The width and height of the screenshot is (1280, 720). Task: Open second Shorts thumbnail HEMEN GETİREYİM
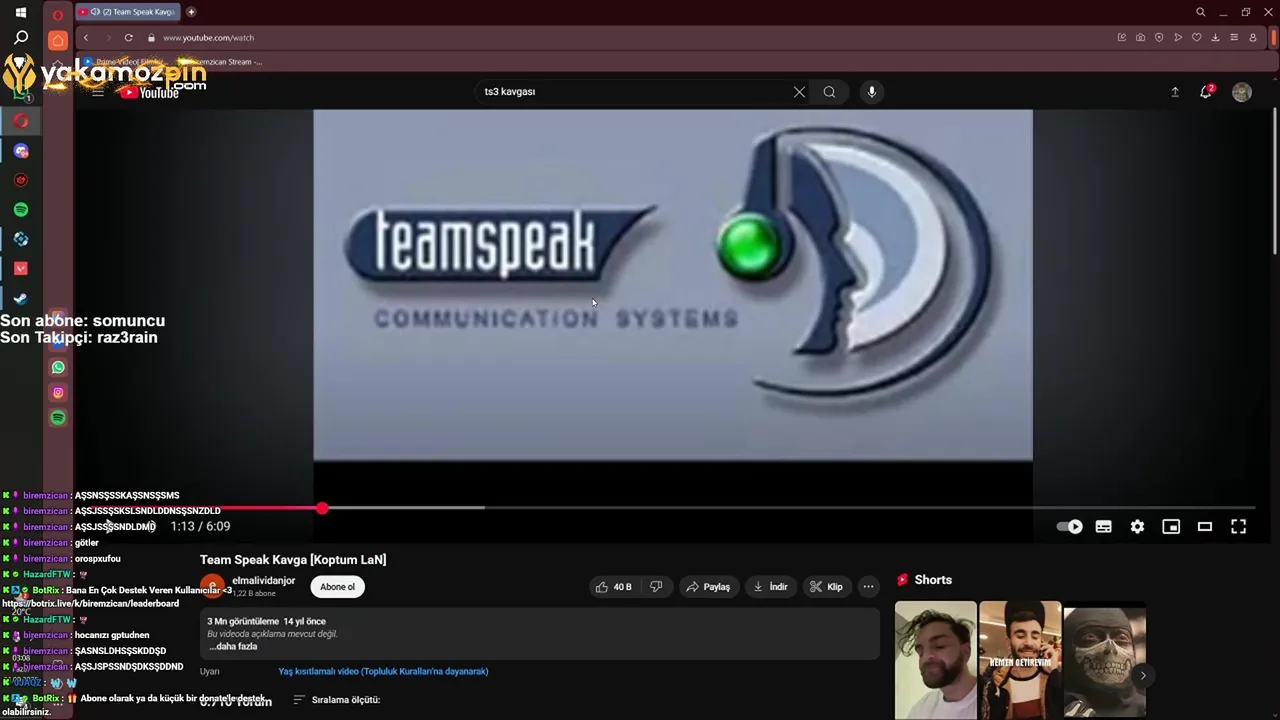pyautogui.click(x=1020, y=660)
